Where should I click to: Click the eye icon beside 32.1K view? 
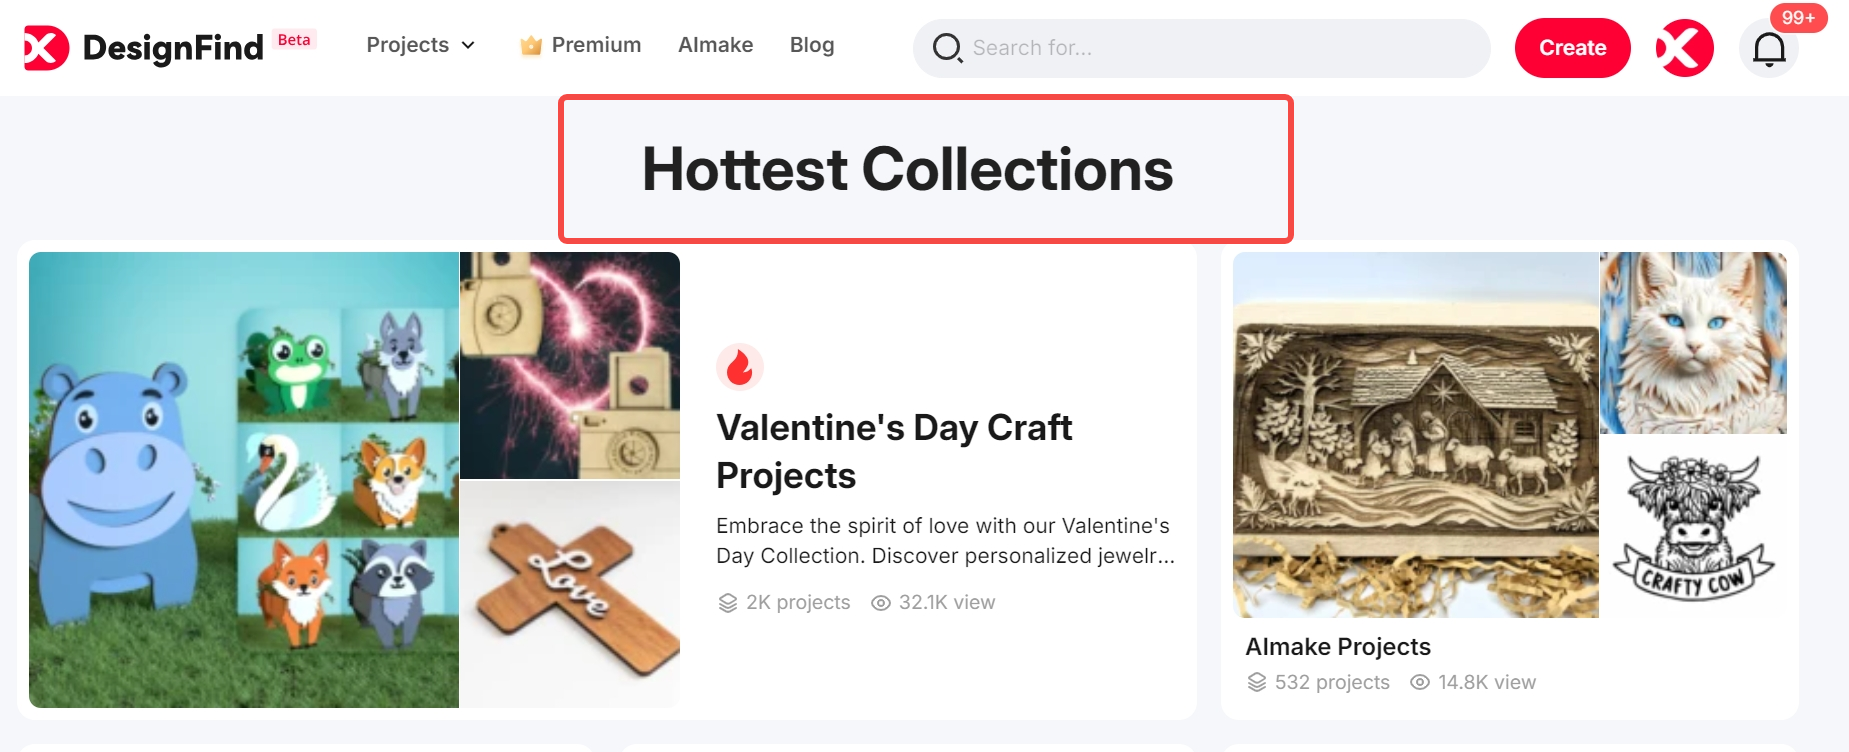tap(881, 603)
